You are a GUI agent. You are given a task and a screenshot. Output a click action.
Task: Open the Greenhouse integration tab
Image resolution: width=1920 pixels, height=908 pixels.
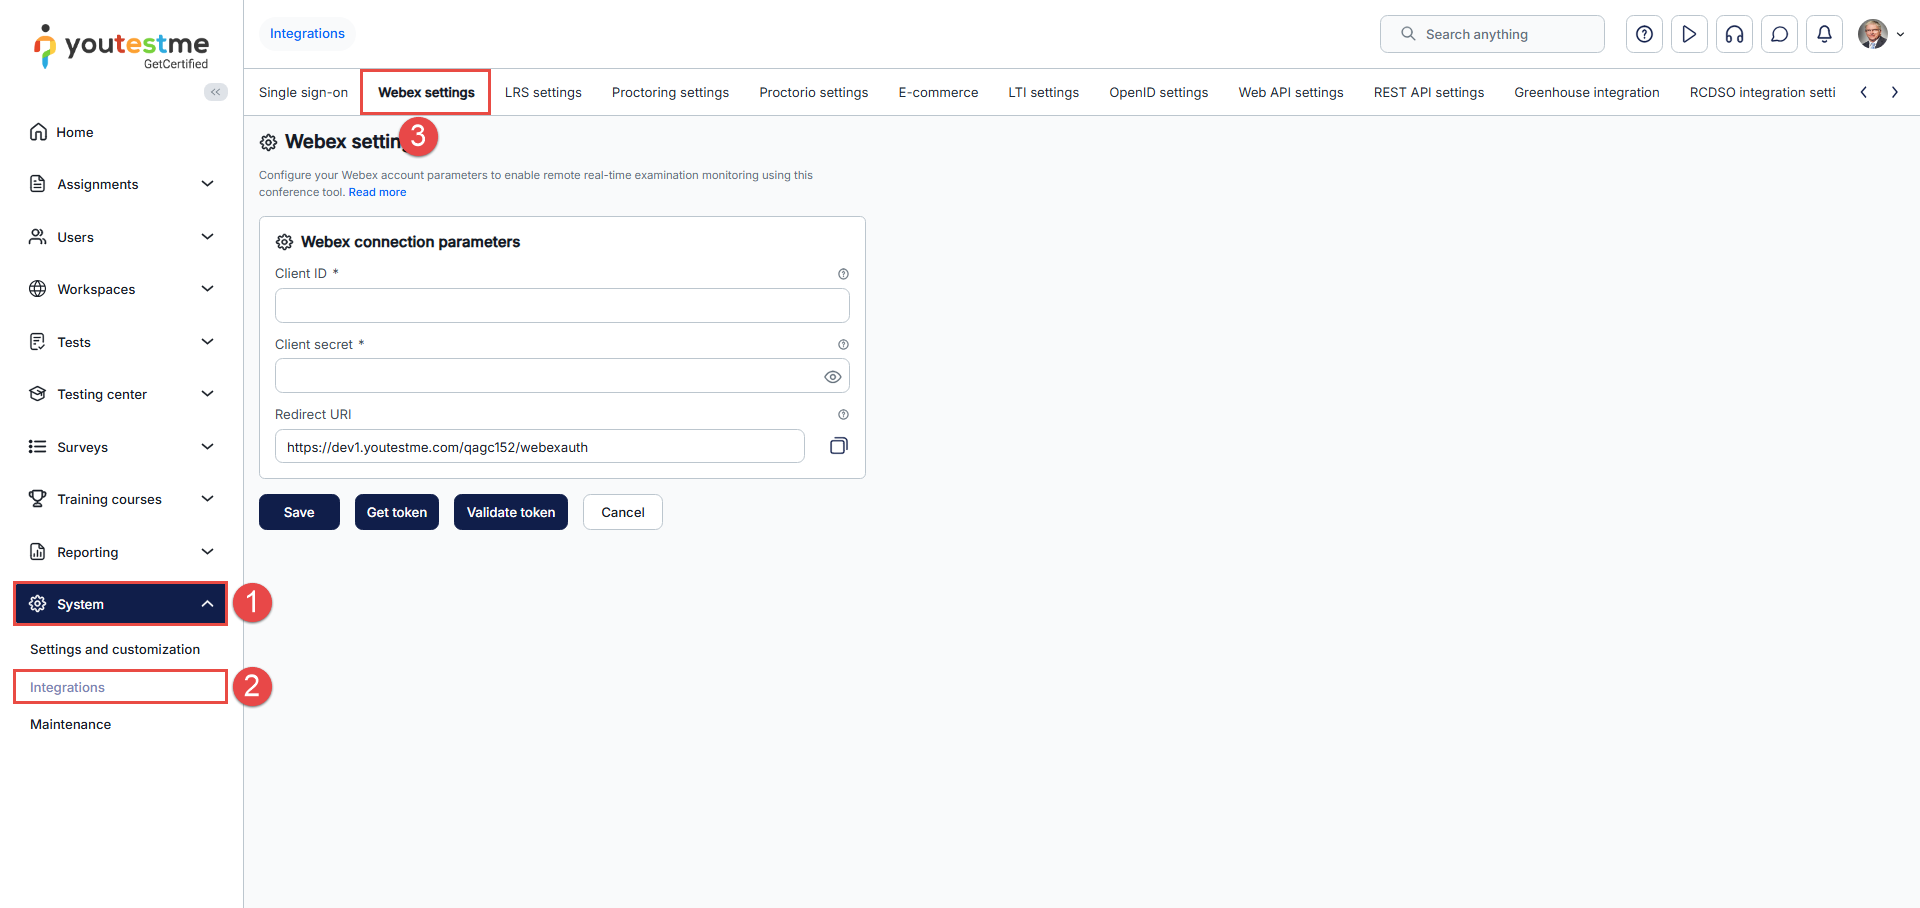1587,93
